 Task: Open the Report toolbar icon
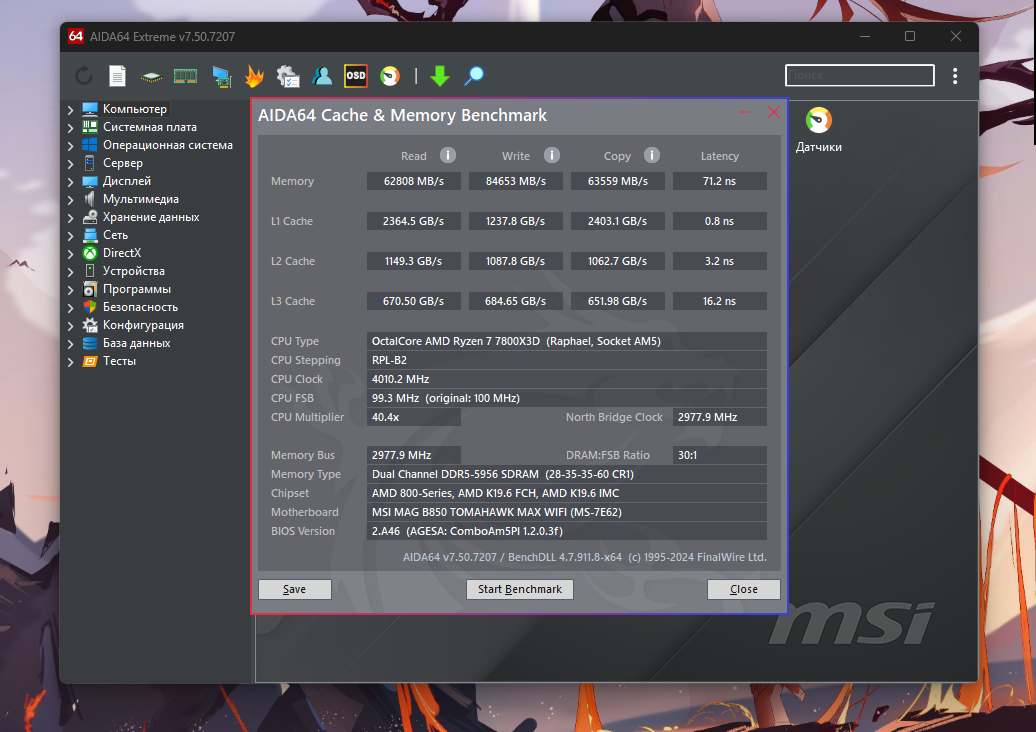118,76
